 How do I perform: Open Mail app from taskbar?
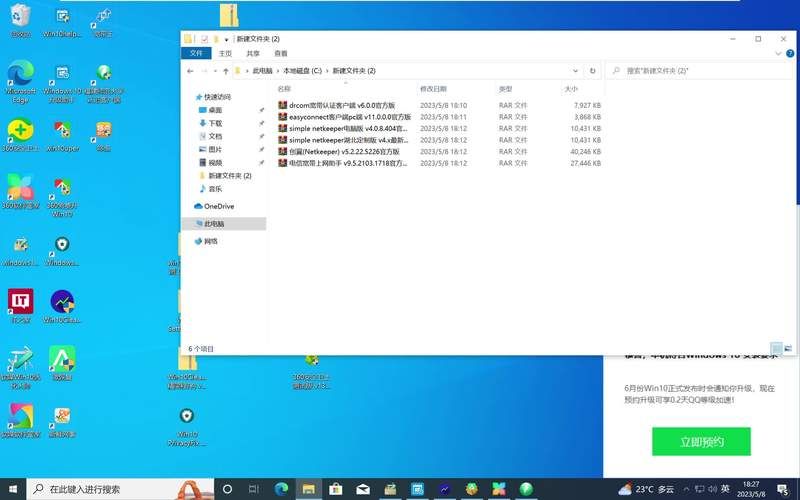[363, 489]
